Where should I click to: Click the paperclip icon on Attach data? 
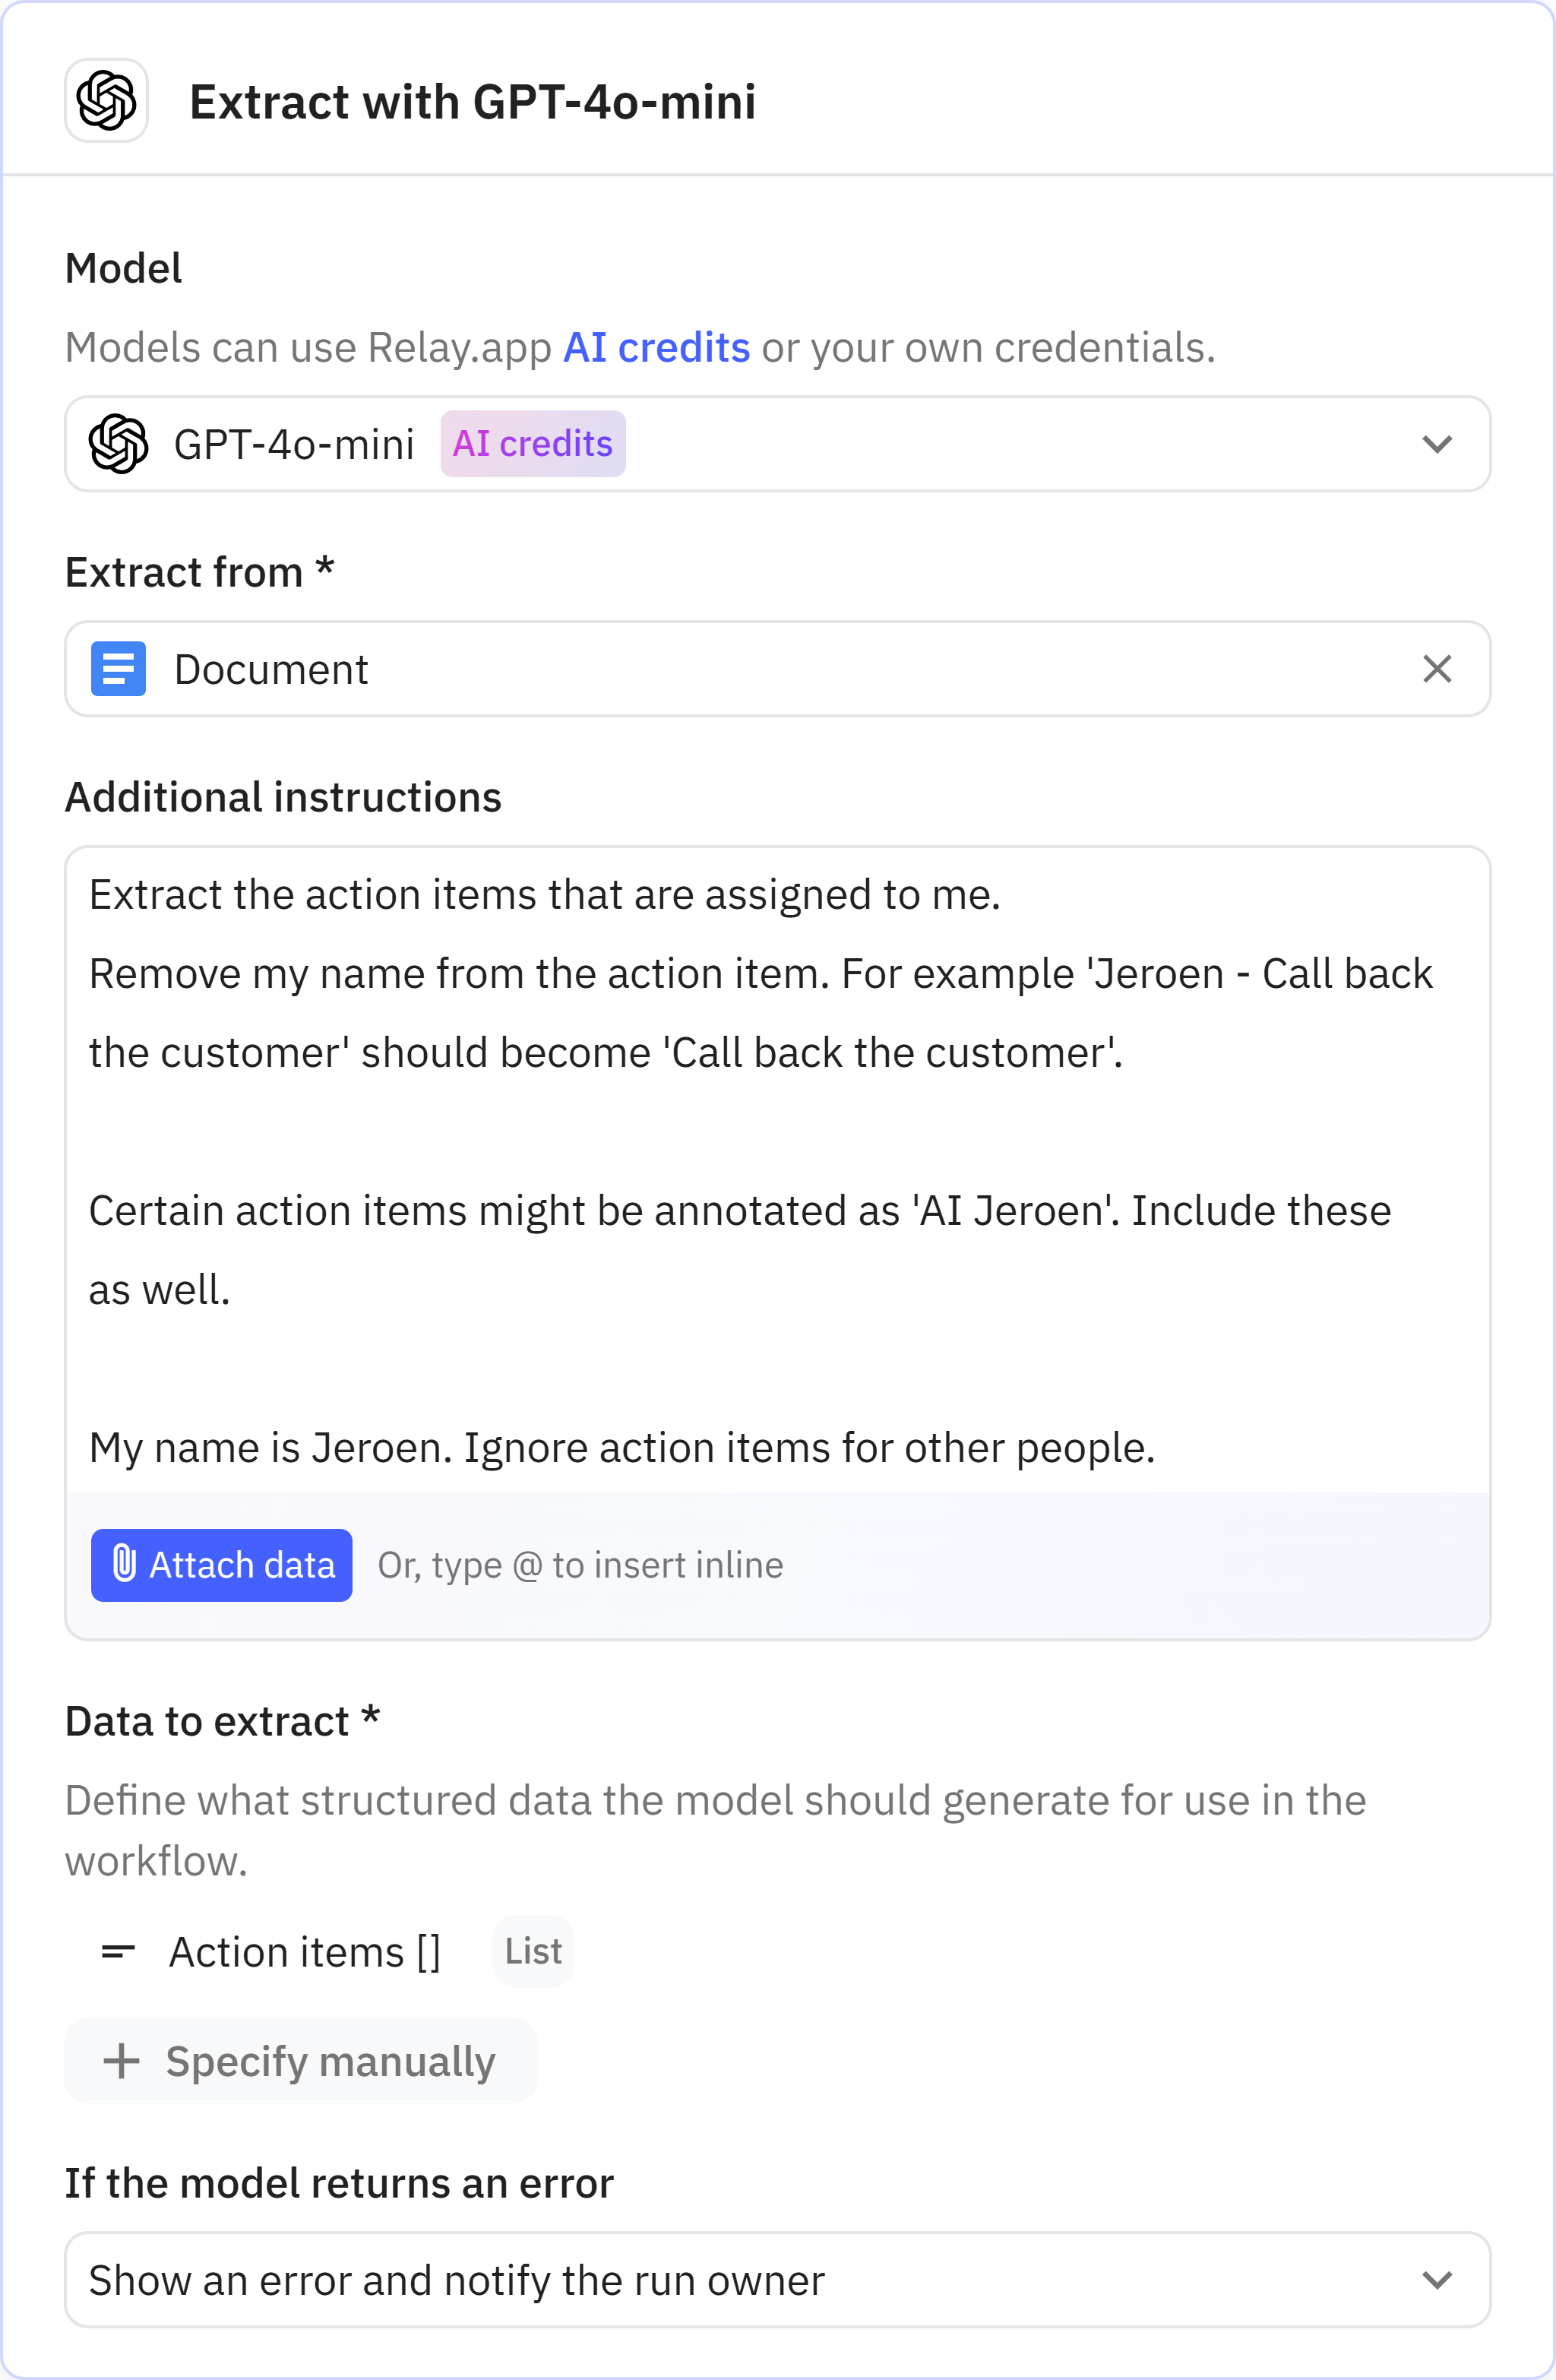(x=124, y=1564)
